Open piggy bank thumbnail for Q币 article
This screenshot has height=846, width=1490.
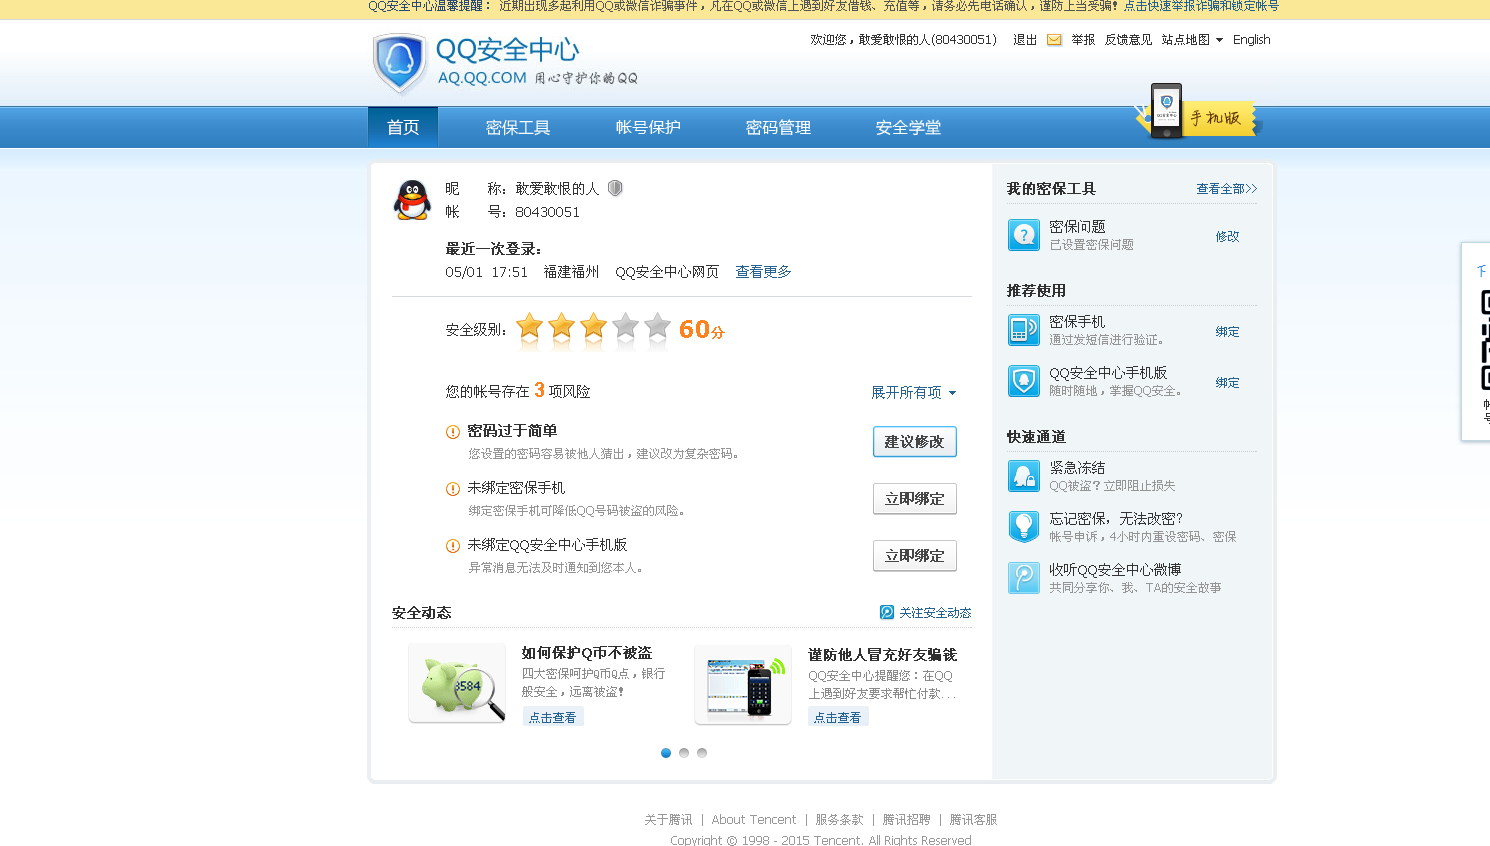coord(457,683)
